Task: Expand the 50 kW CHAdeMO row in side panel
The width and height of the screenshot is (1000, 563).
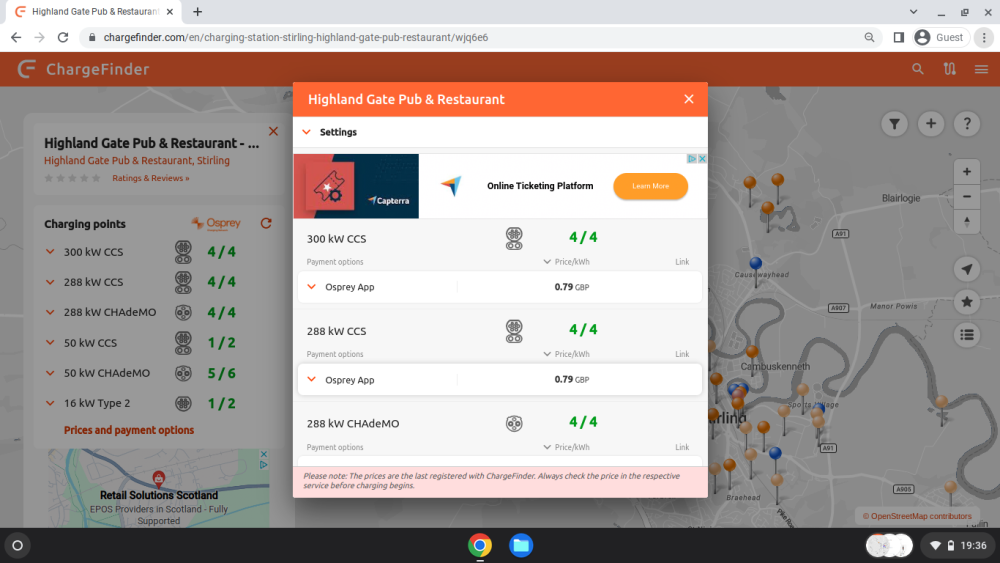Action: (50, 373)
